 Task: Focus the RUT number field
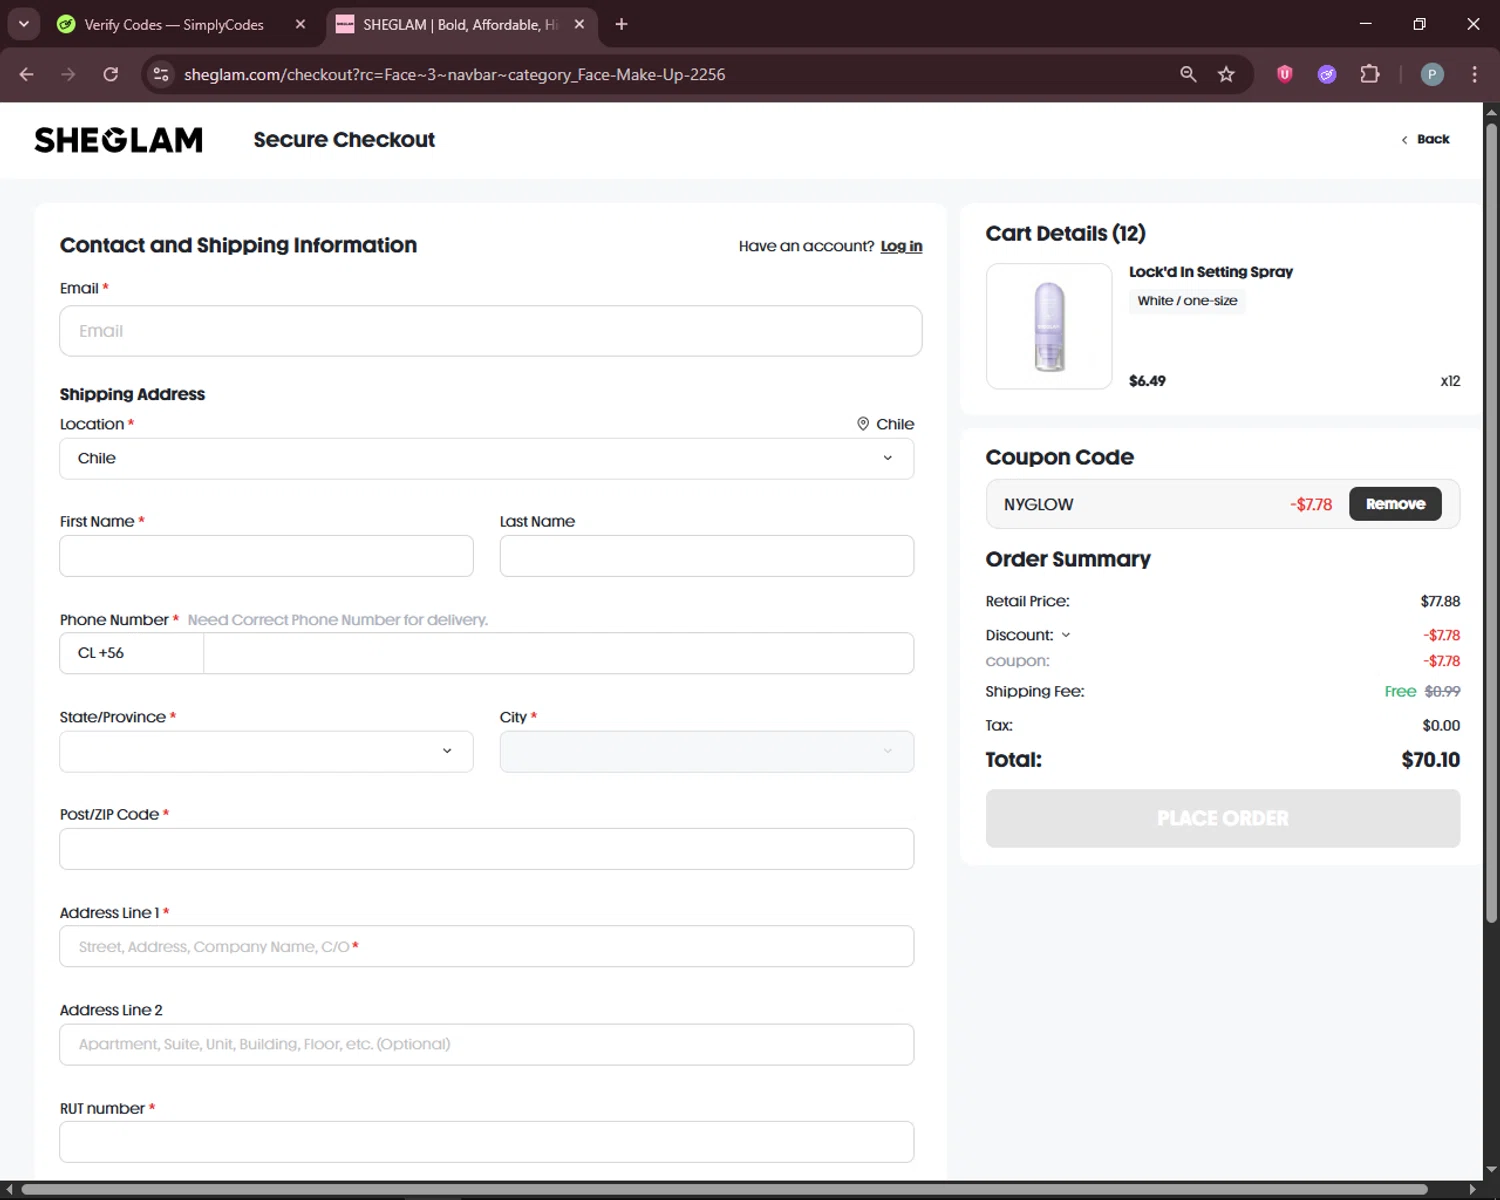[486, 1142]
